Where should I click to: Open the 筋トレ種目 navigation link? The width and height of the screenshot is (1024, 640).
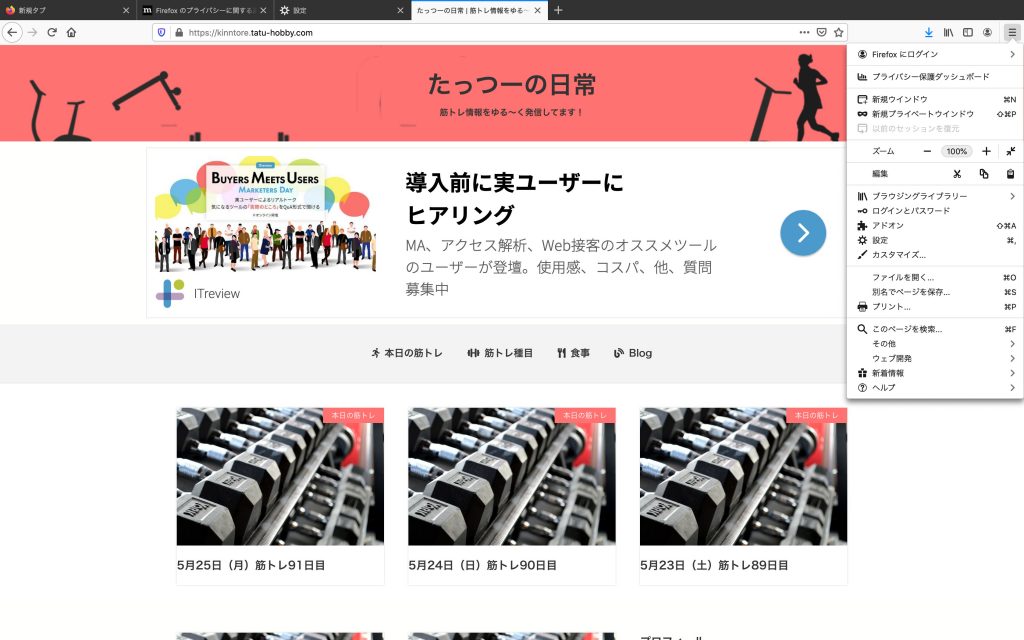click(500, 353)
